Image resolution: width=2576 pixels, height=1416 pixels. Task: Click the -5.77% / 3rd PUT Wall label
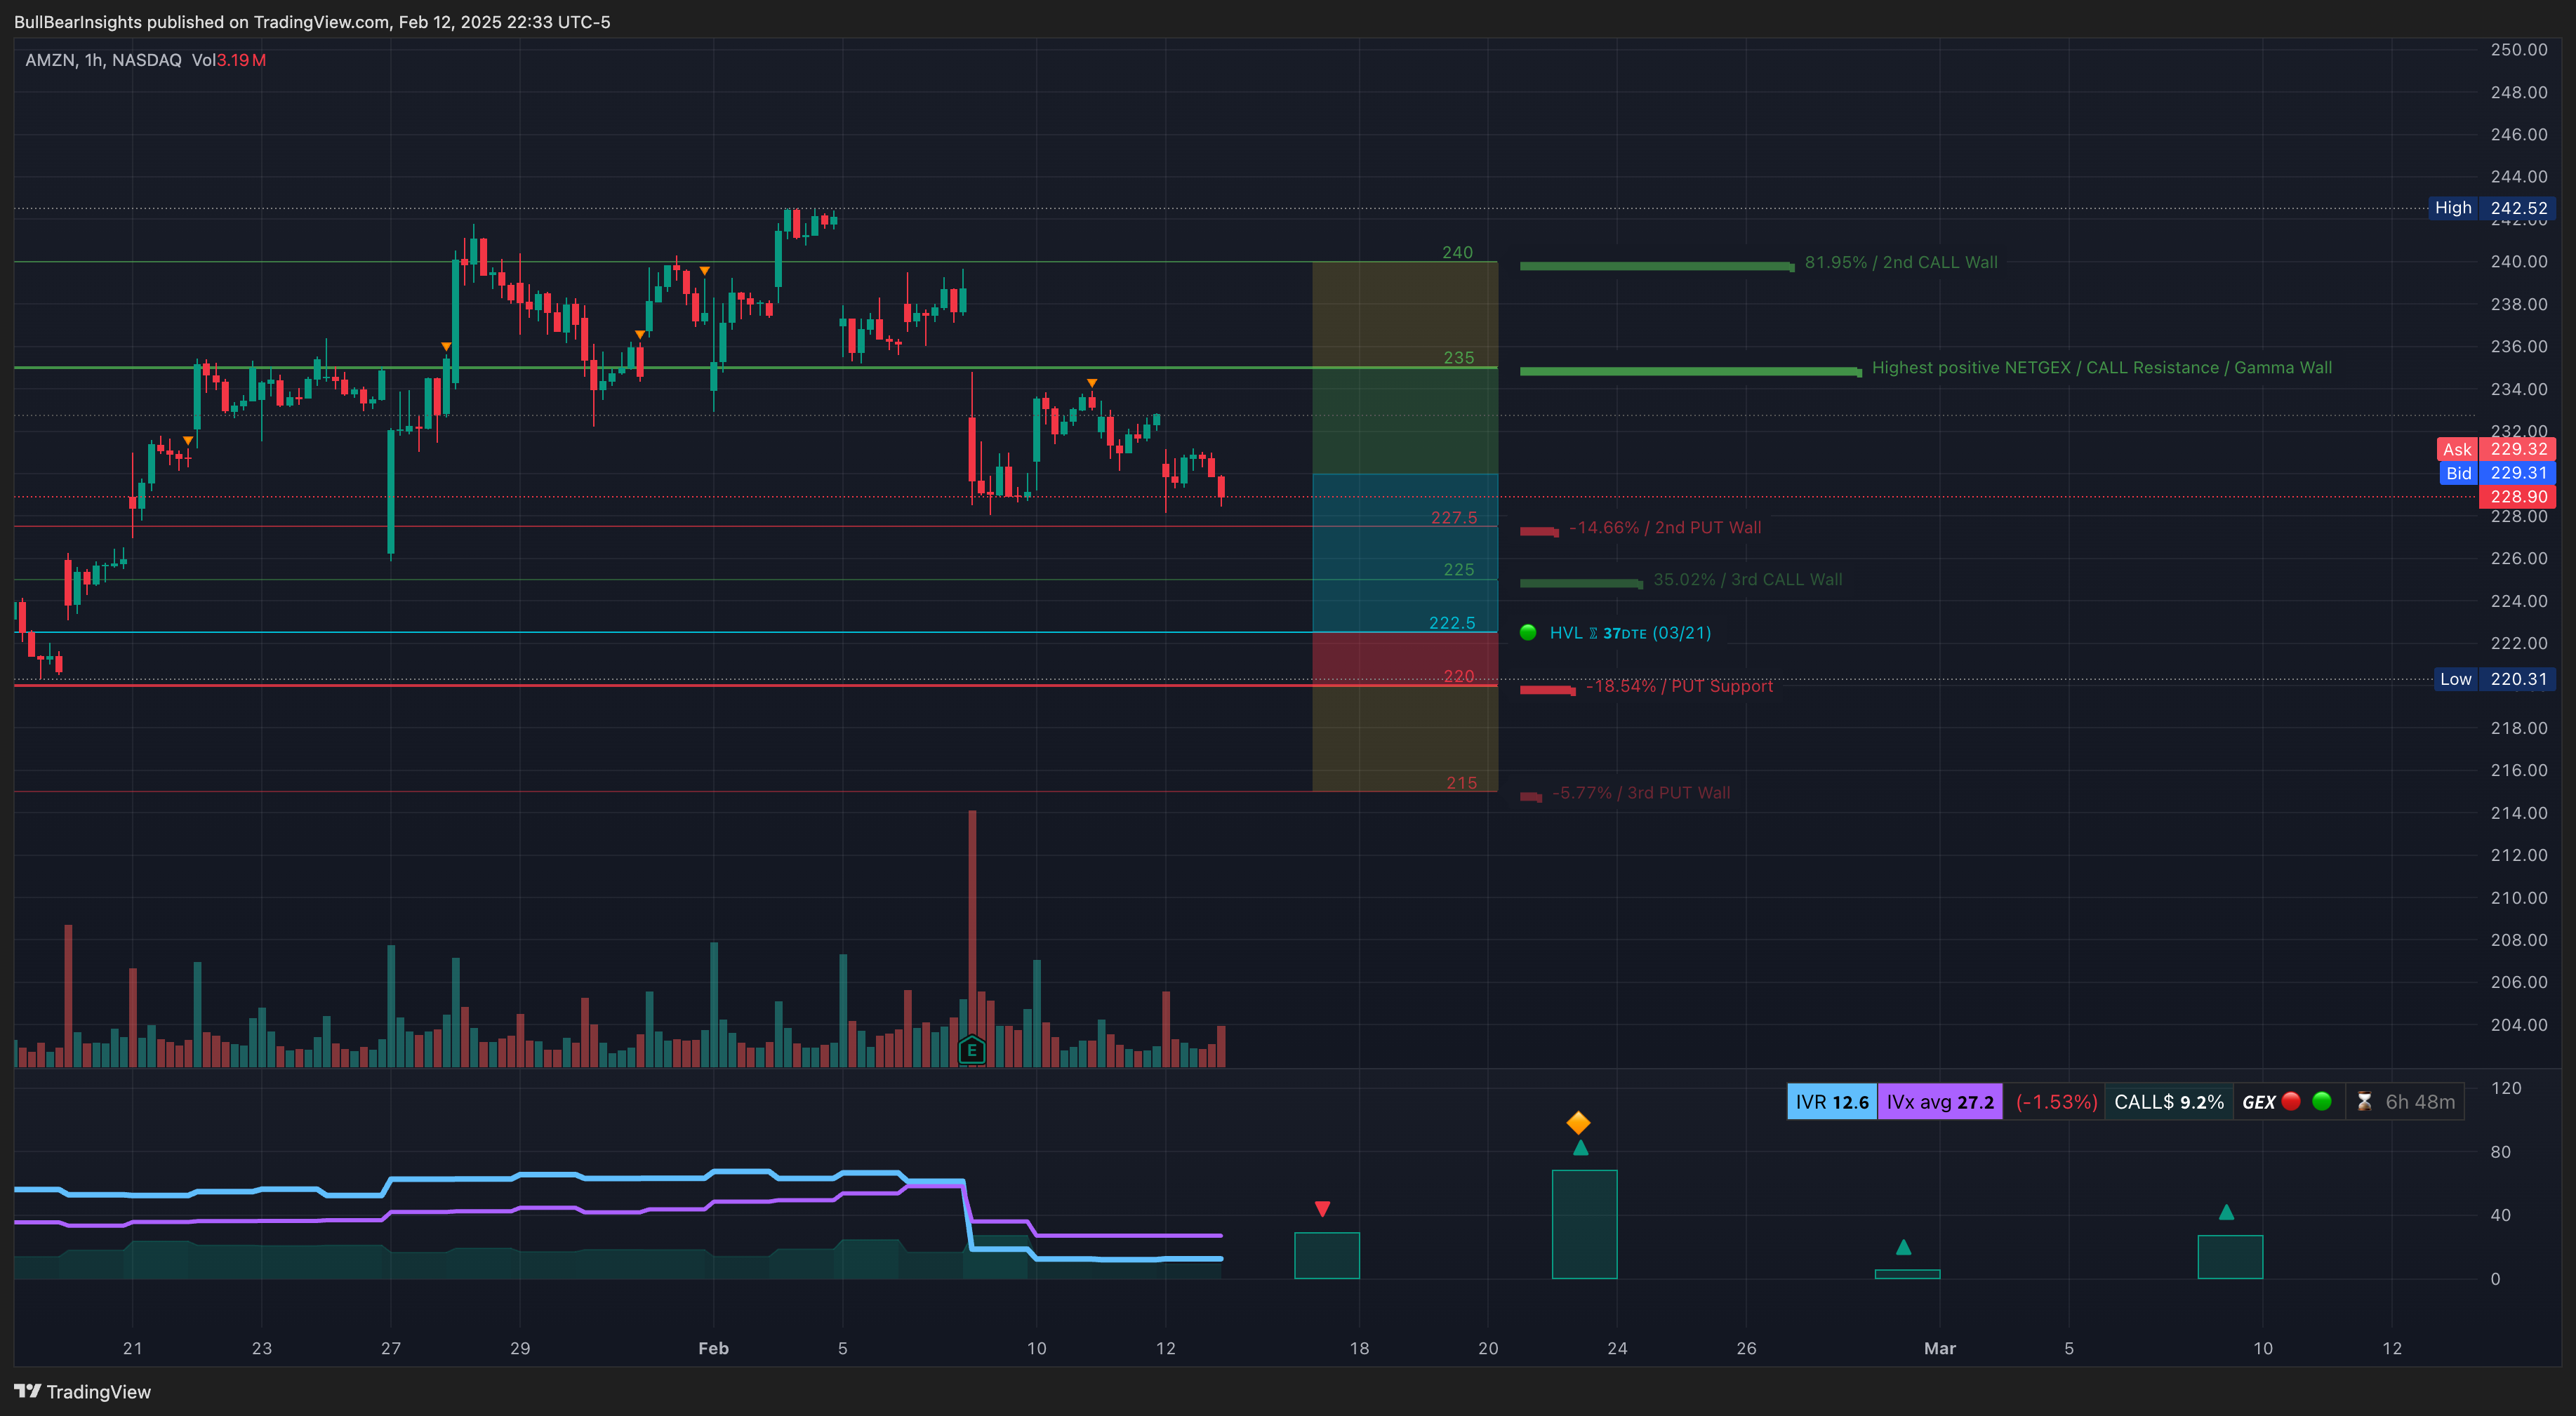(x=1641, y=792)
